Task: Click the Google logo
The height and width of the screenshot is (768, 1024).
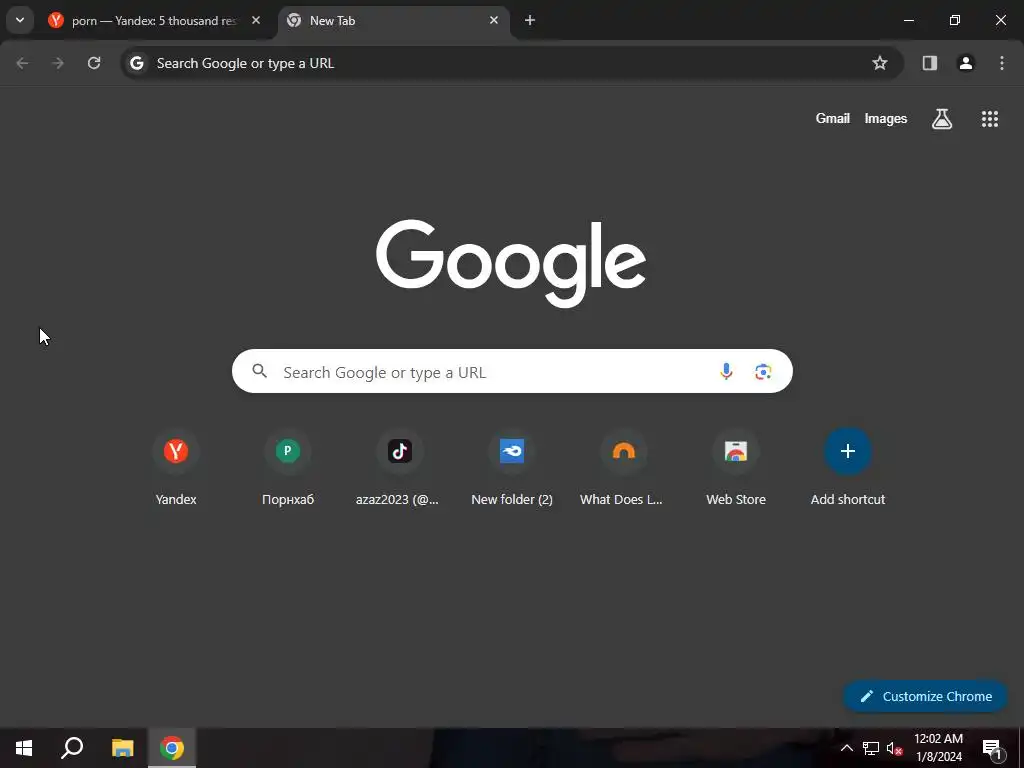Action: [x=511, y=263]
